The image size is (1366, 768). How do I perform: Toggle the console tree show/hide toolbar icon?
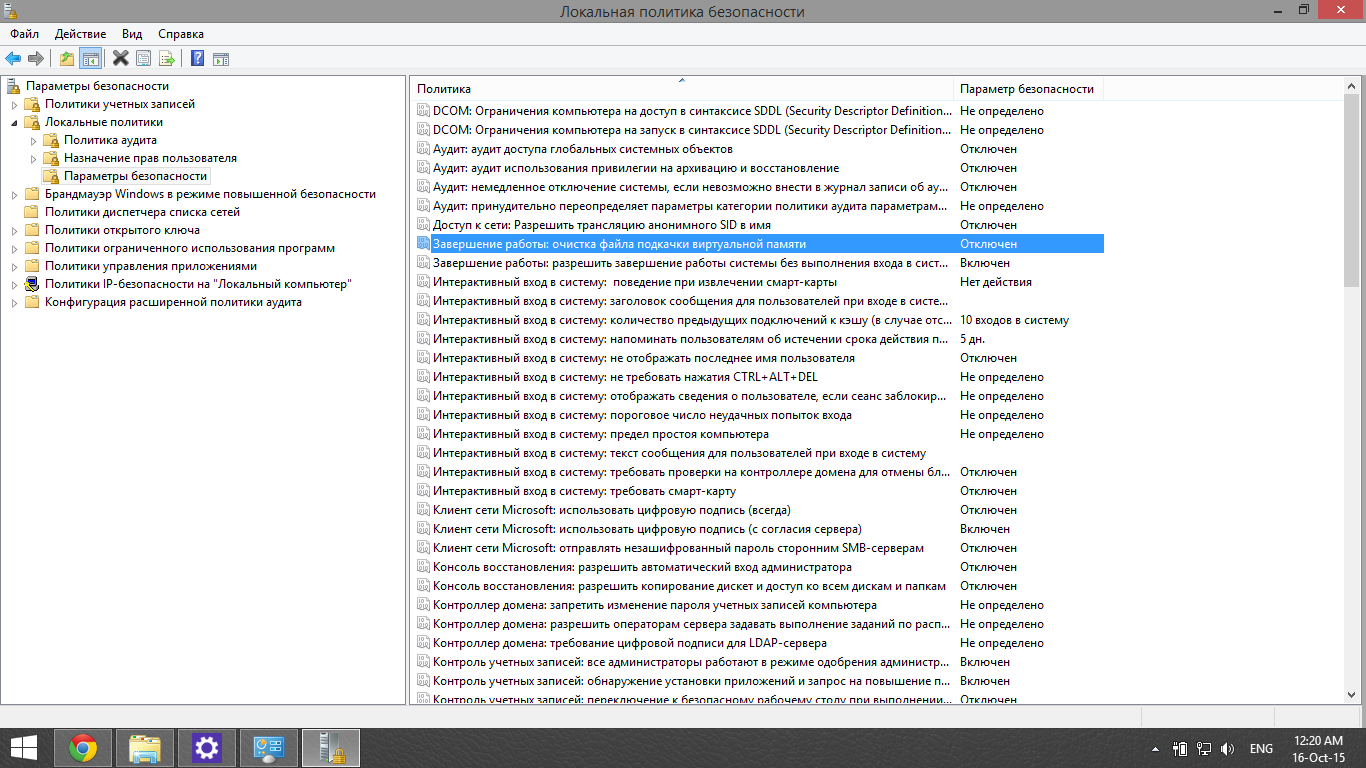click(x=91, y=59)
